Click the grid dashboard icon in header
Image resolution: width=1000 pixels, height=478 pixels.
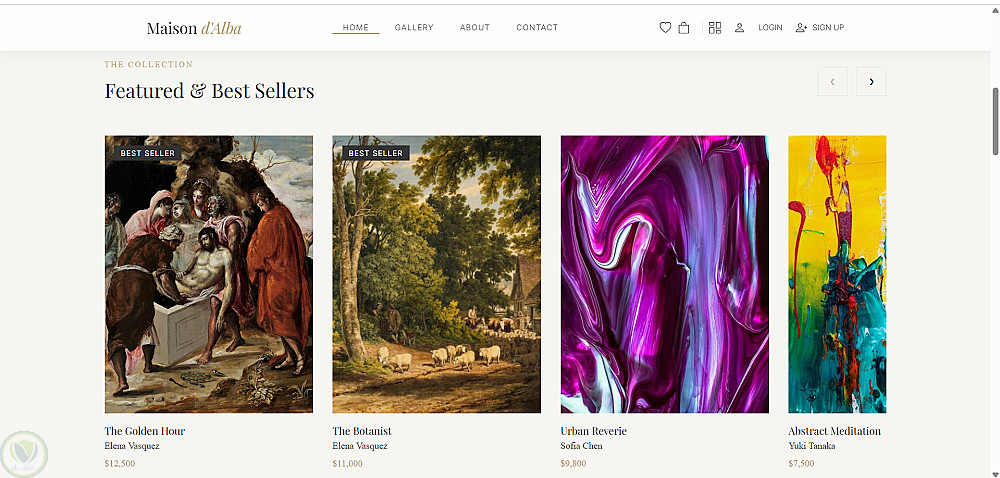(x=715, y=27)
